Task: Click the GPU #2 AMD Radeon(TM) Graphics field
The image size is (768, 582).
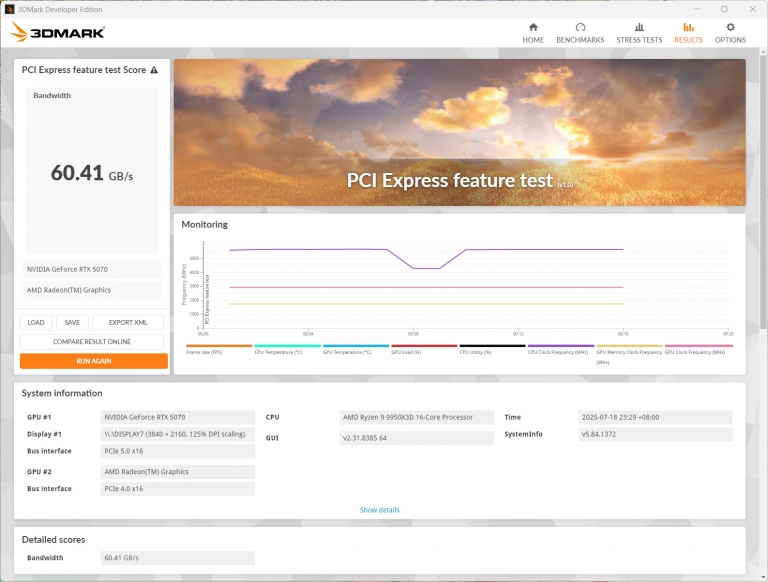Action: pos(177,472)
